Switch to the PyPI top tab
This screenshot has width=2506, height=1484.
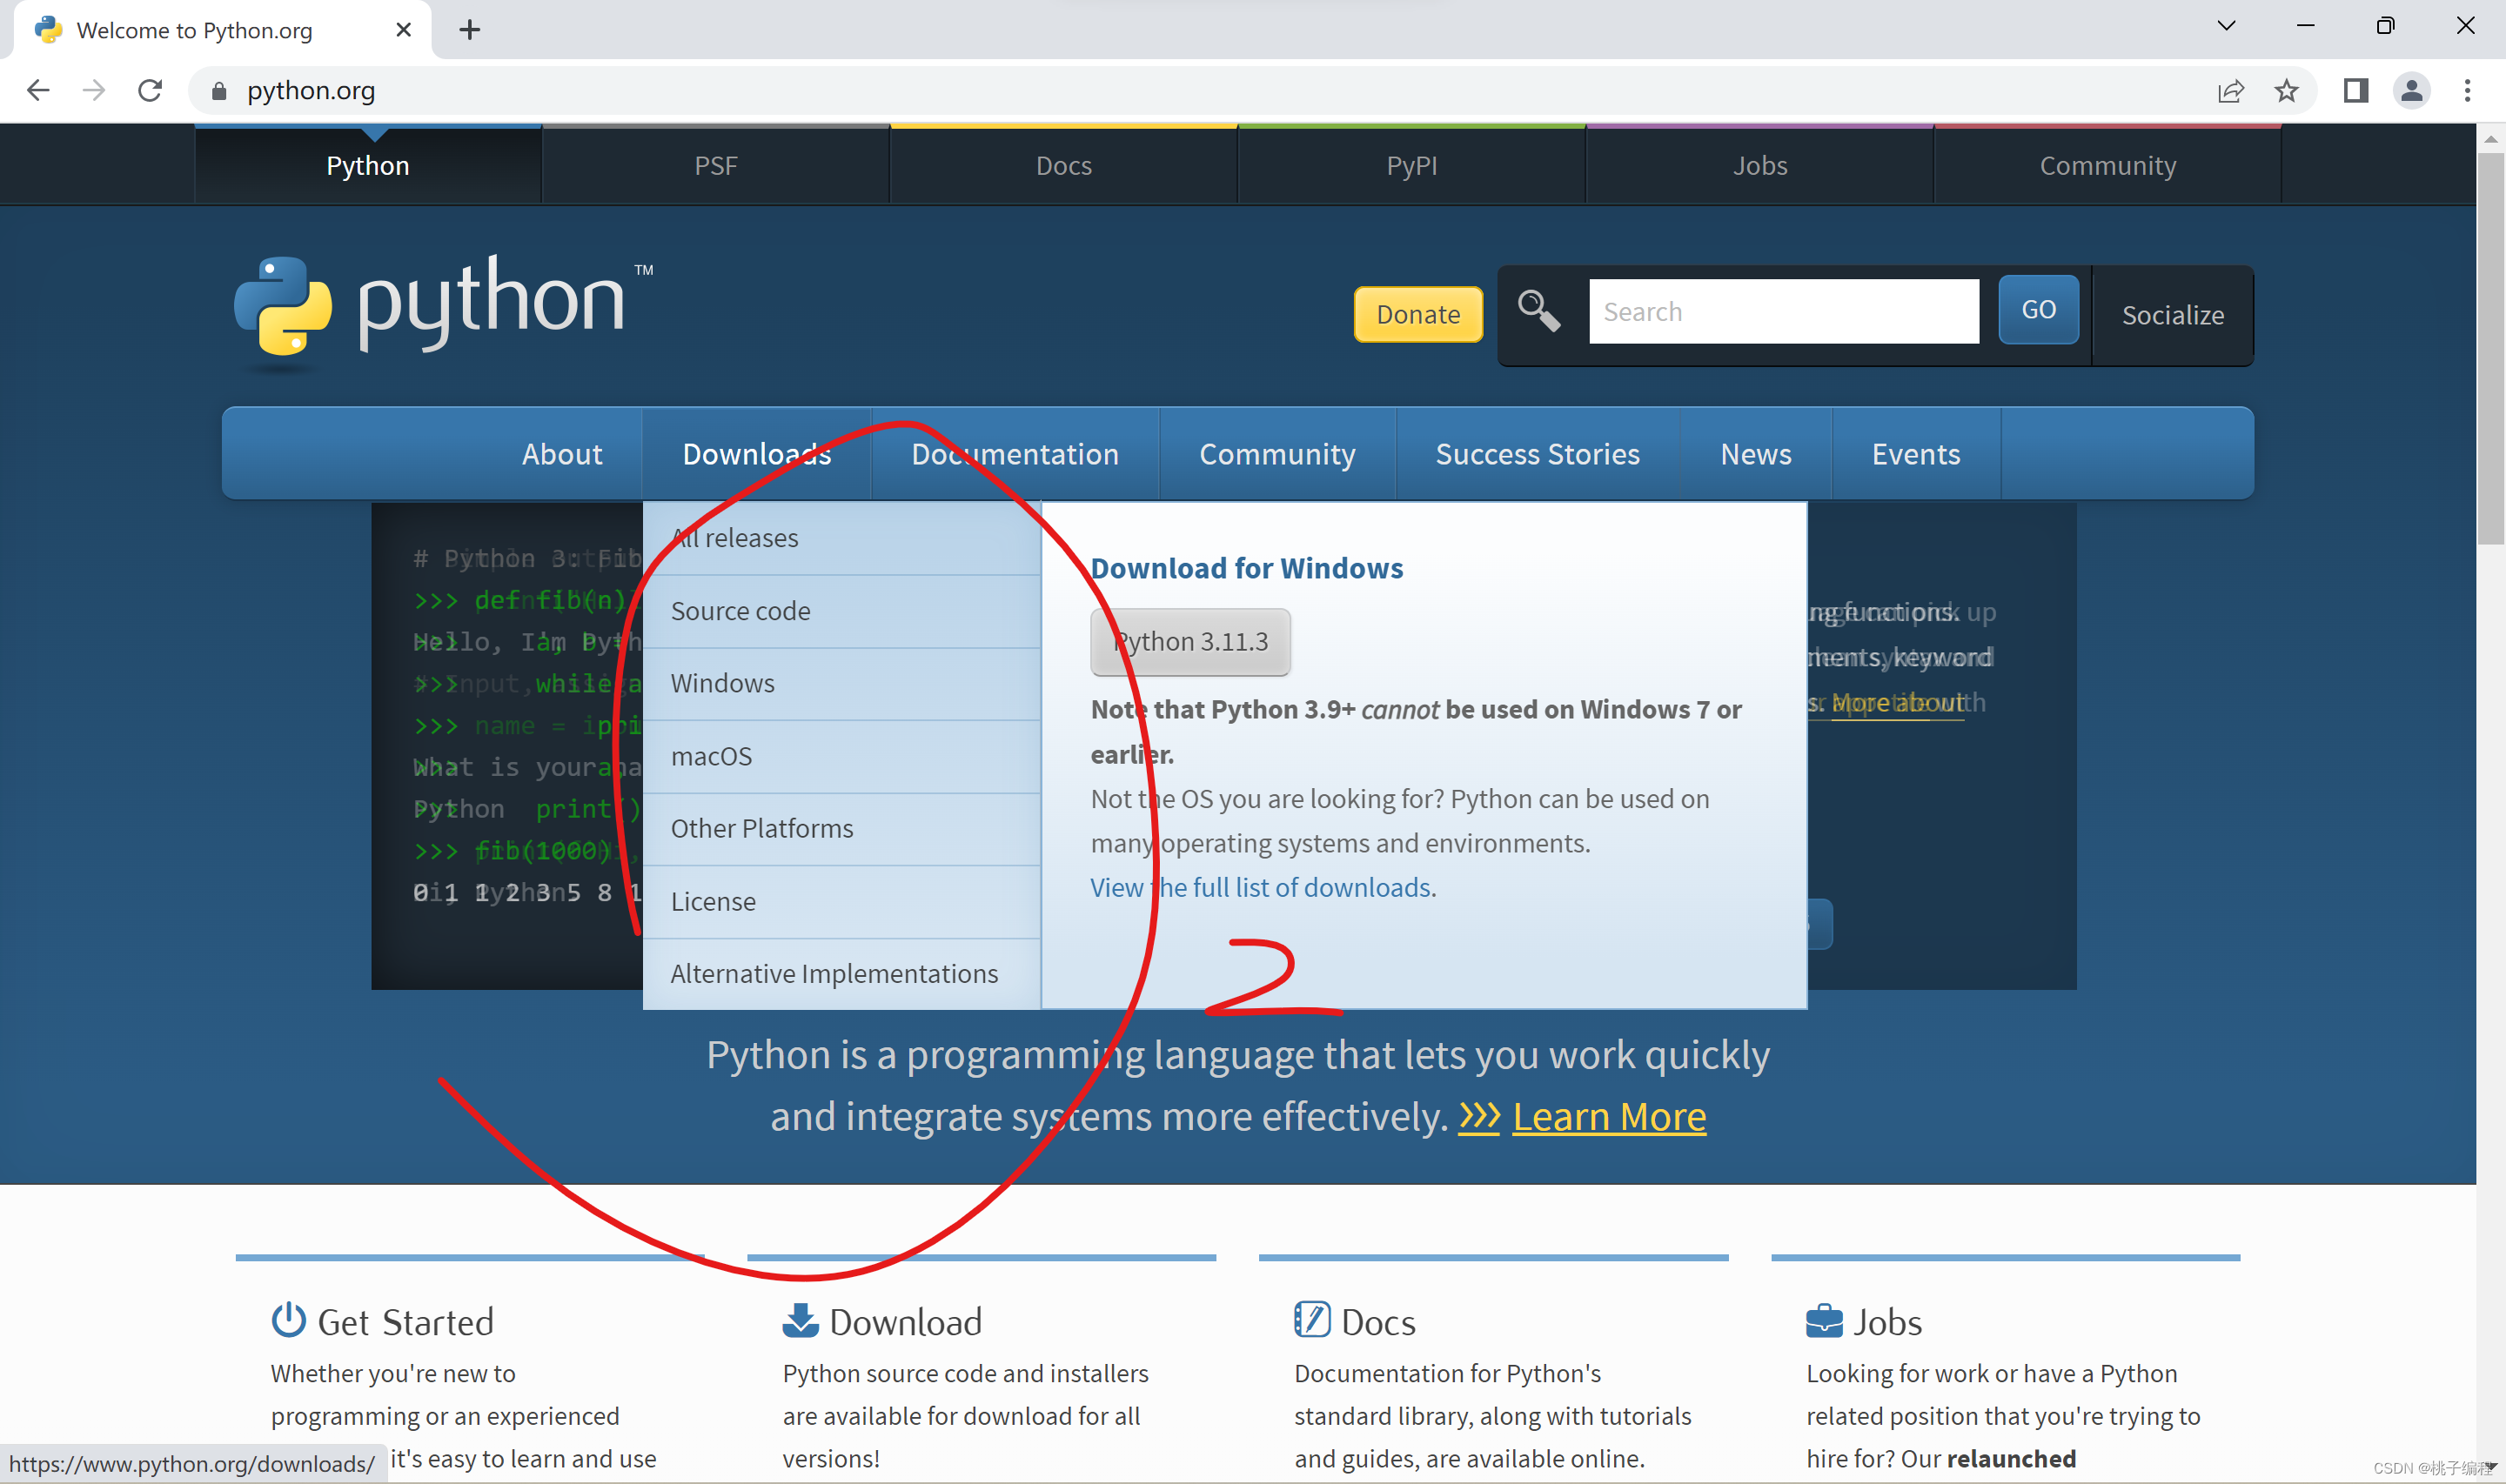coord(1411,165)
